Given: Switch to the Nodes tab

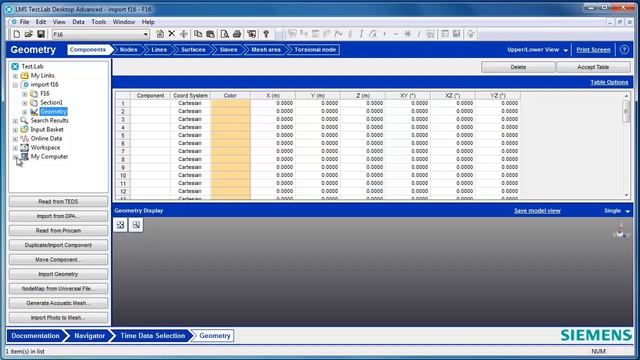Looking at the screenshot, I should (128, 50).
